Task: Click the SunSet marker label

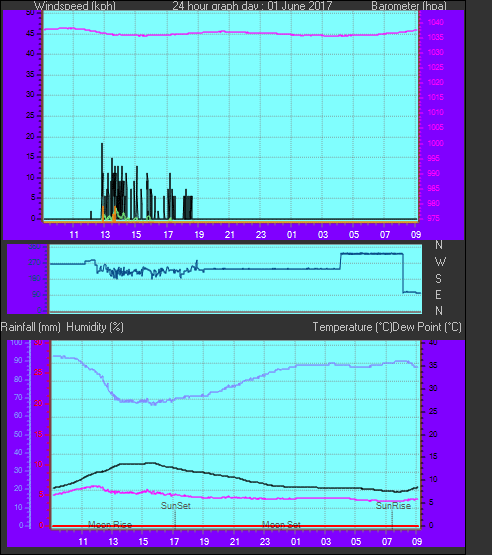Action: tap(176, 505)
